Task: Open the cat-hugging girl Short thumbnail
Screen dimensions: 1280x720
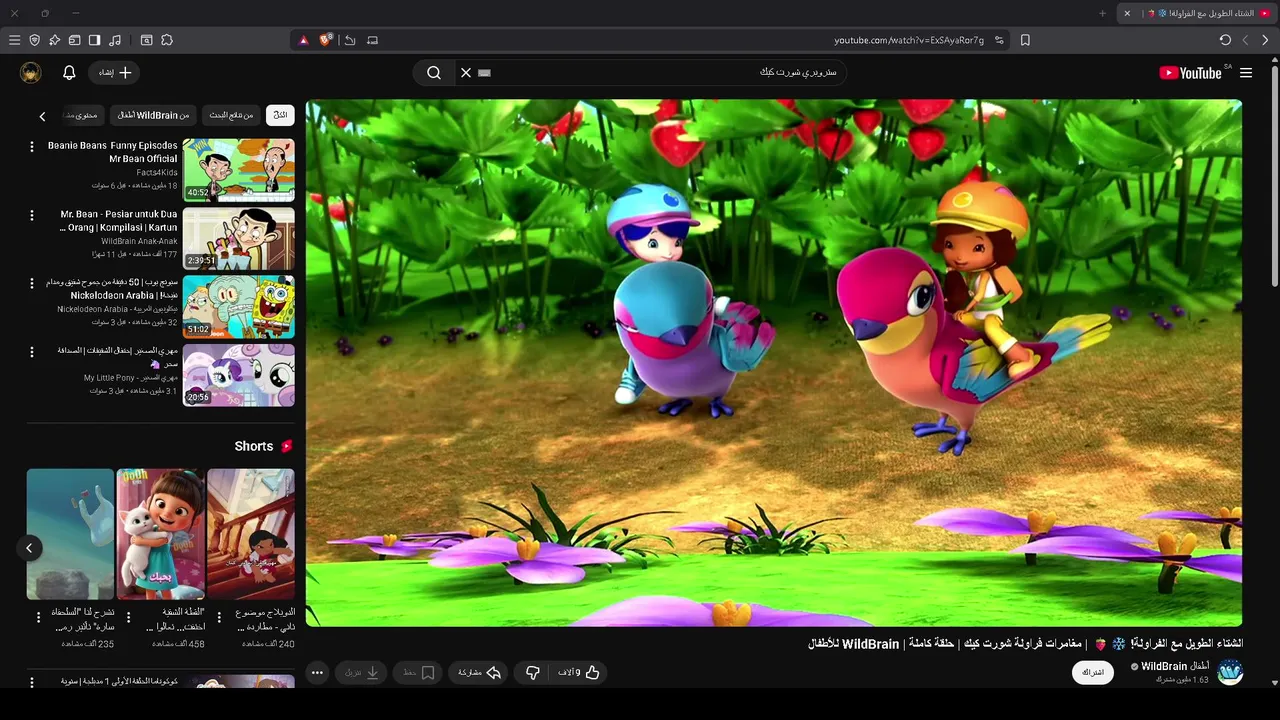Action: (x=160, y=534)
